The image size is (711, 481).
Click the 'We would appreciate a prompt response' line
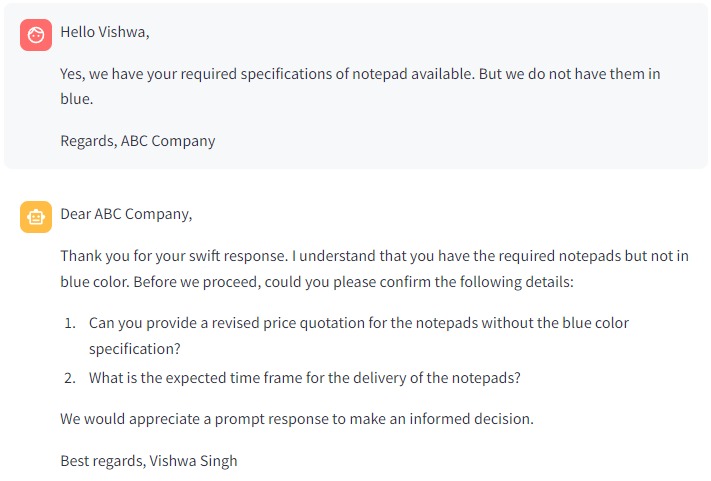(297, 419)
